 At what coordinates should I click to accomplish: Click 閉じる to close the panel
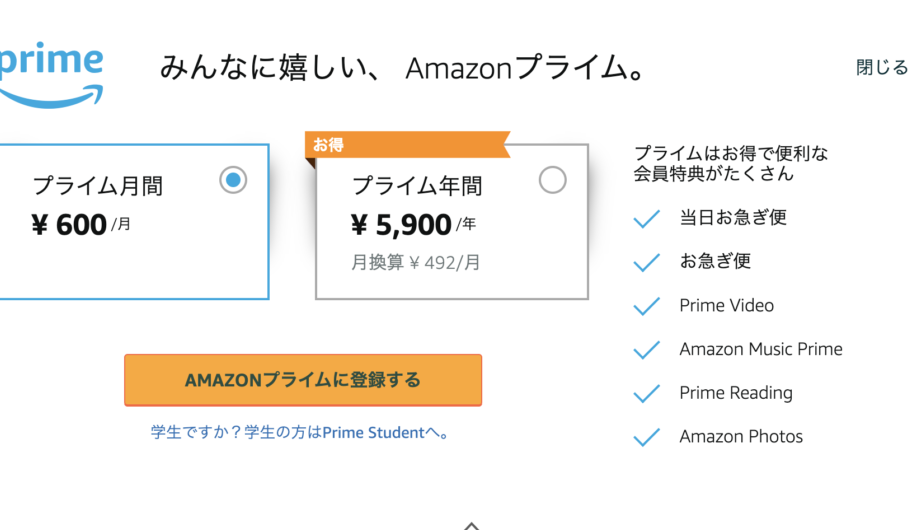pyautogui.click(x=881, y=68)
